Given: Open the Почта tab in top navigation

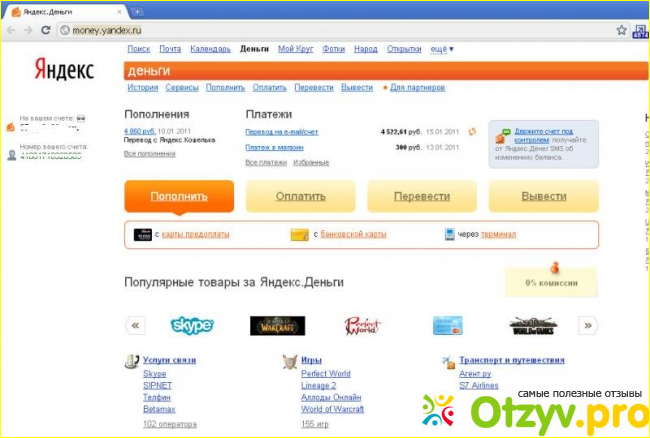Looking at the screenshot, I should pos(170,49).
